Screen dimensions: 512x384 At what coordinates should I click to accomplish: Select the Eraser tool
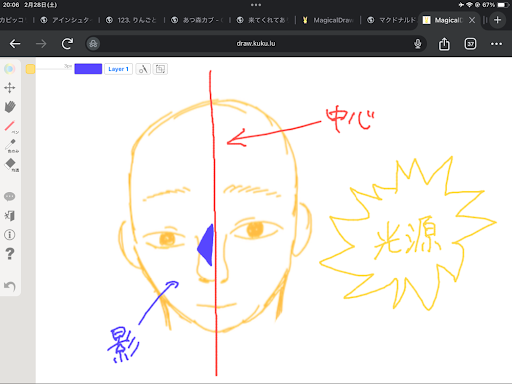pos(11,165)
